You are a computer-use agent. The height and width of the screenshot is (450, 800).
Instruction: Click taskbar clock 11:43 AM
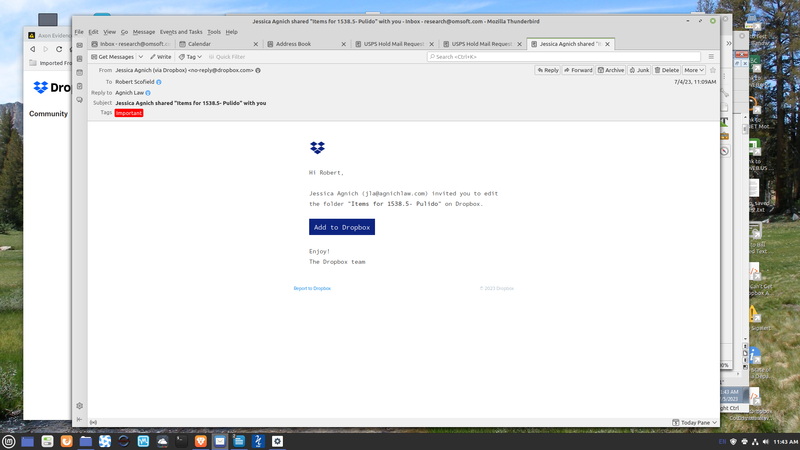click(785, 442)
